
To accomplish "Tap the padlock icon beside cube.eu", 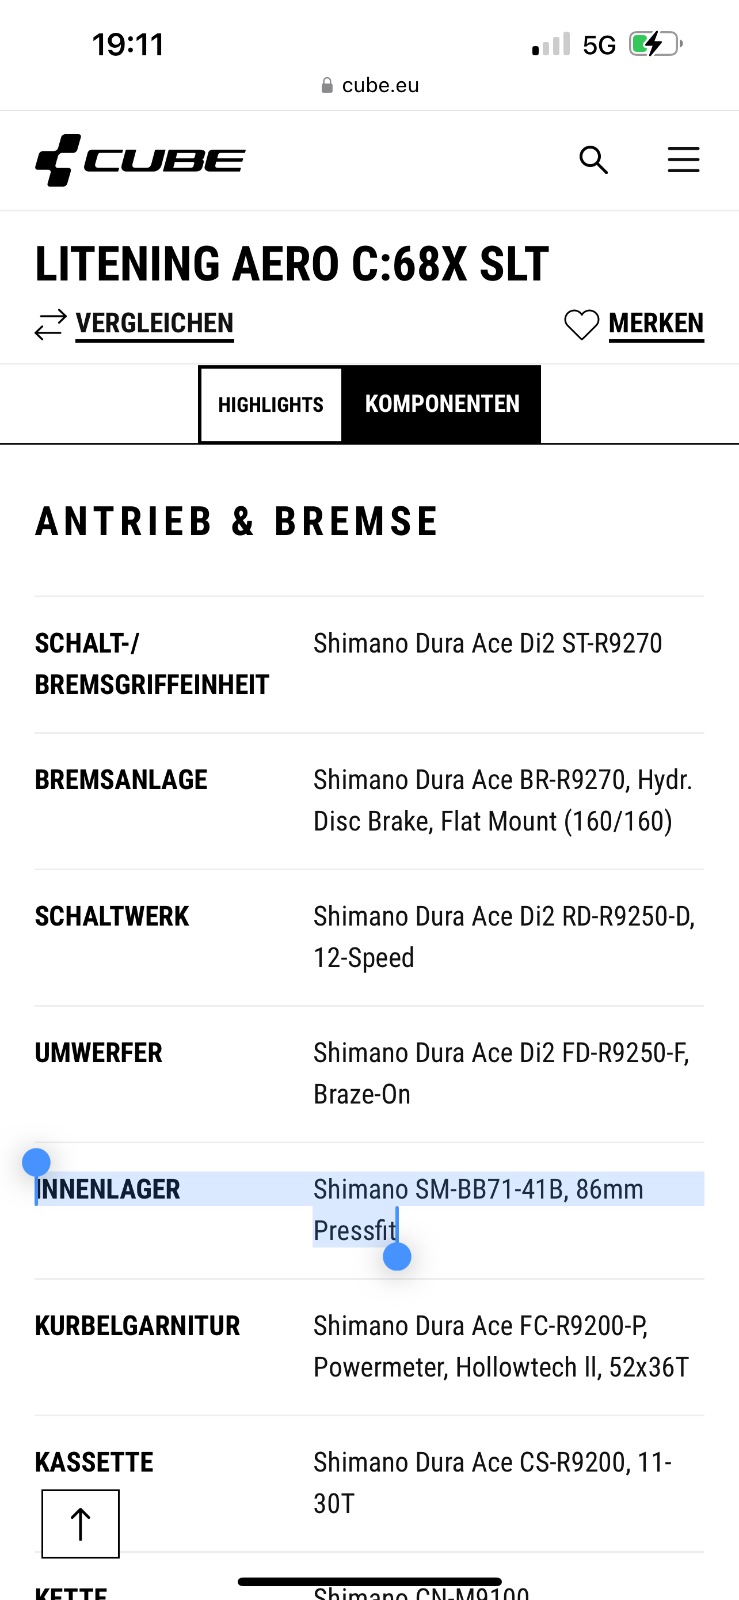I will pyautogui.click(x=327, y=86).
